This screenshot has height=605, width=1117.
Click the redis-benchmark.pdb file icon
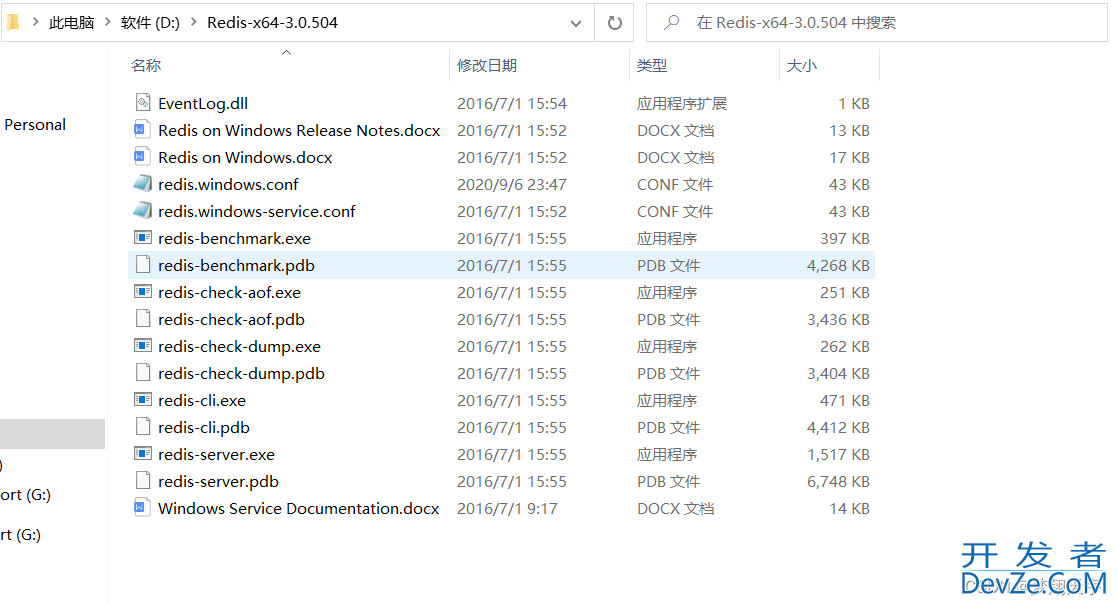pos(142,264)
